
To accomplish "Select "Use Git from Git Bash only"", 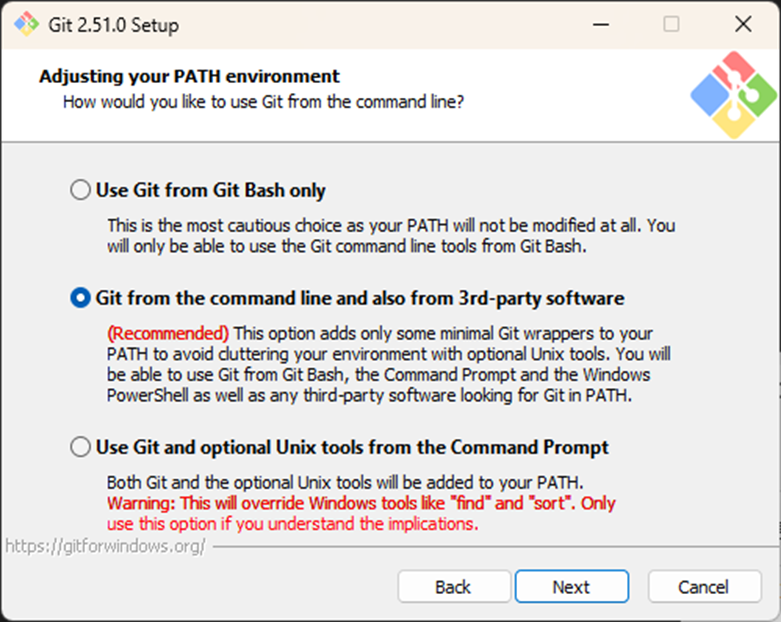I will tap(81, 190).
